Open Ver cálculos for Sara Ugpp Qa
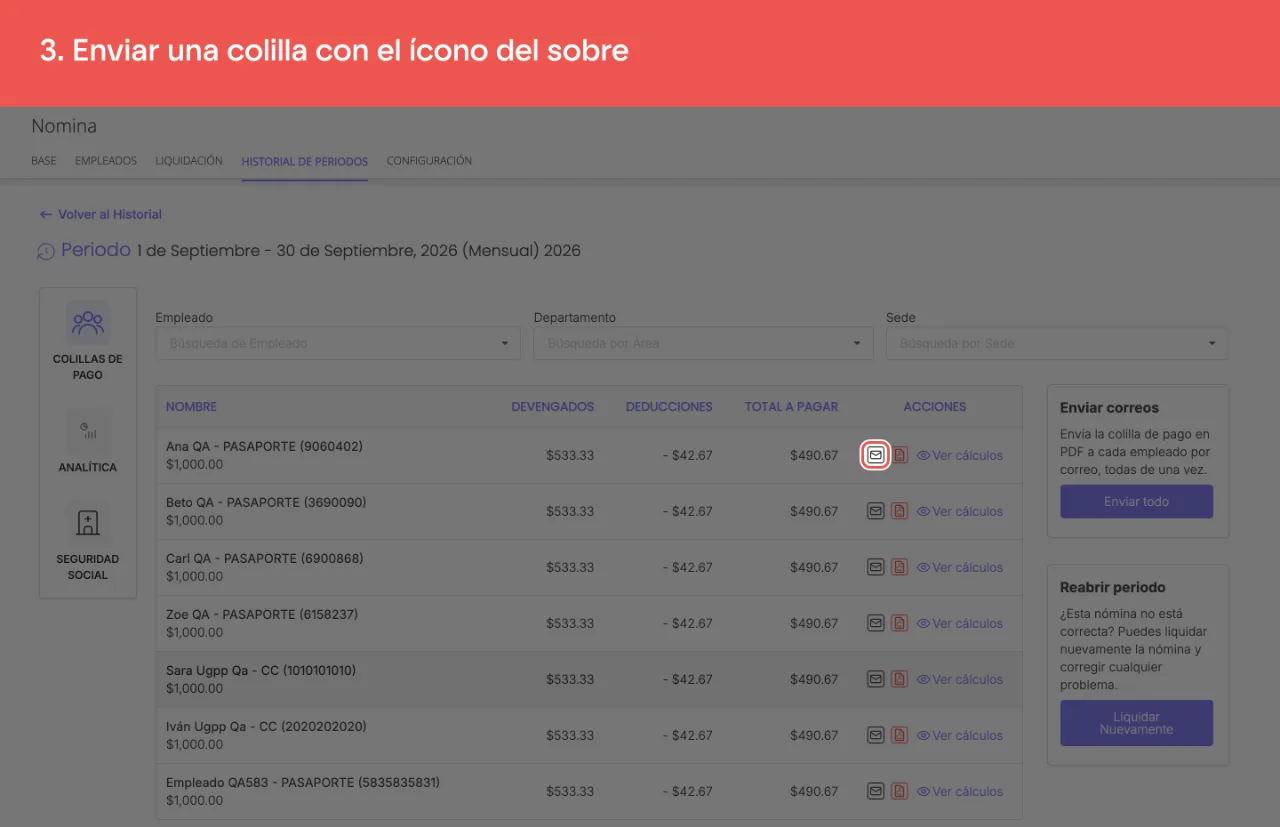The height and width of the screenshot is (827, 1280). click(960, 679)
